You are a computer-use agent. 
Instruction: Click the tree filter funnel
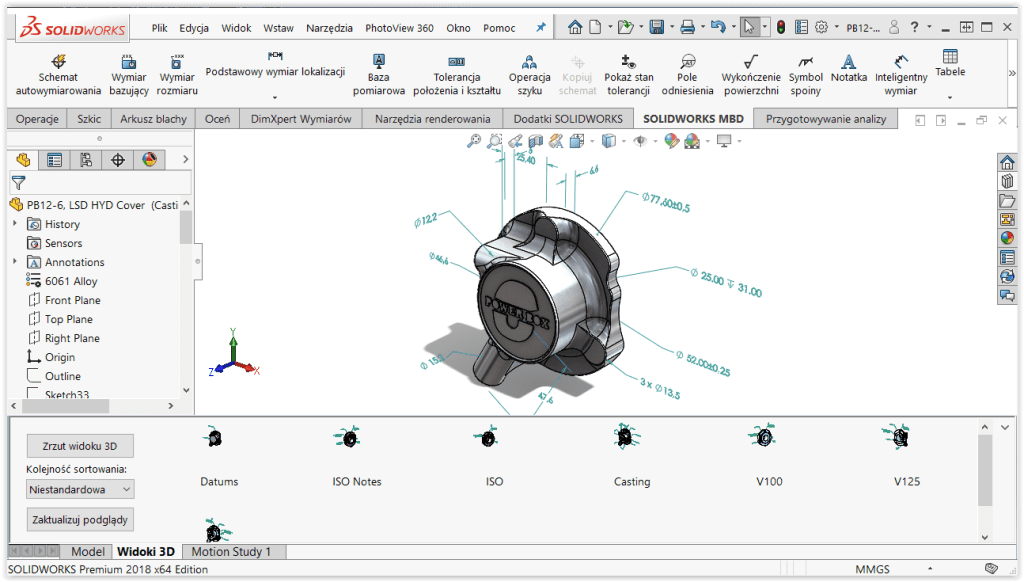point(19,183)
